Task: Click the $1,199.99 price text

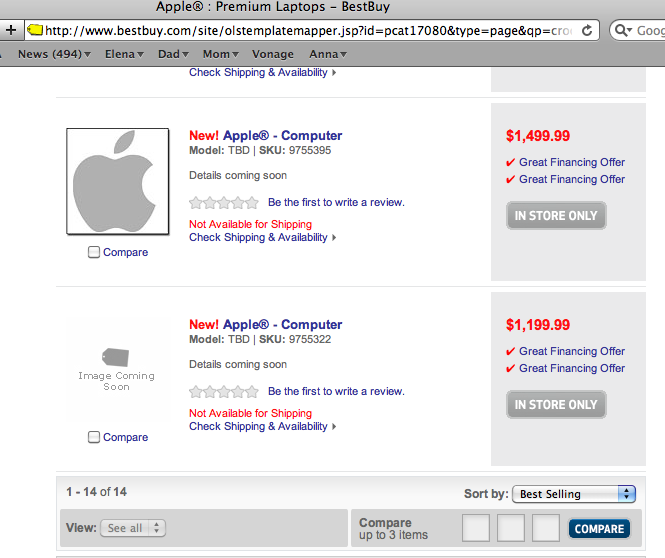Action: pos(538,325)
